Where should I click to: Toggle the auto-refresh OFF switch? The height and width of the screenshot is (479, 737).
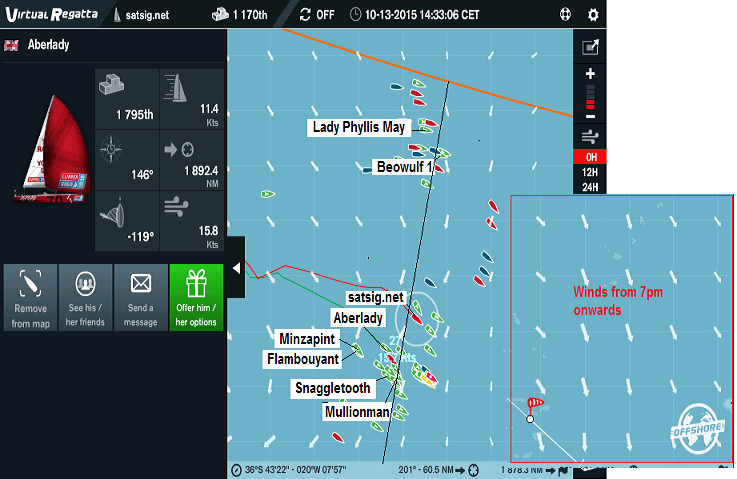[x=317, y=15]
